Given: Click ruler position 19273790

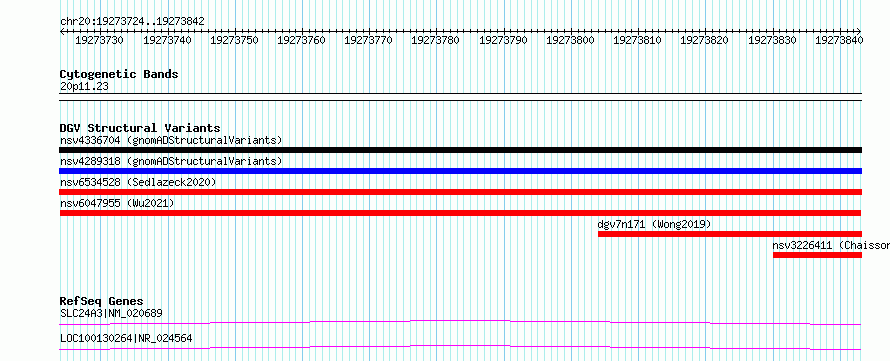Looking at the screenshot, I should point(503,40).
